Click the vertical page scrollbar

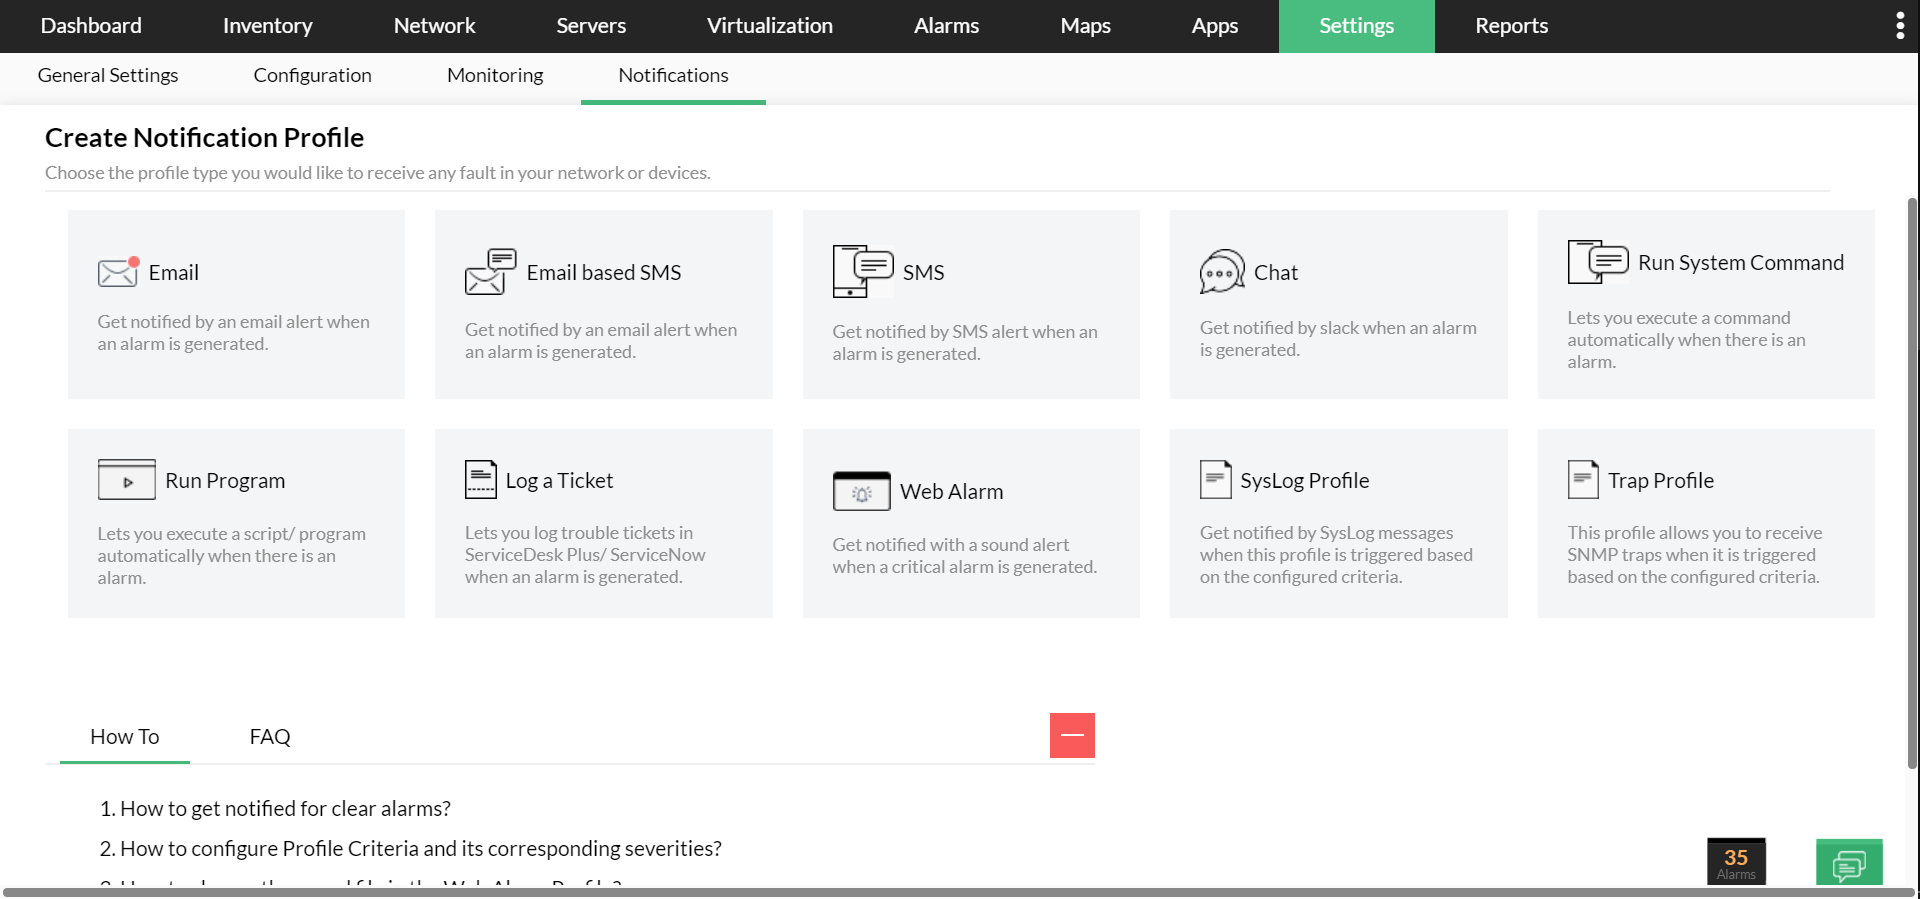(1912, 480)
